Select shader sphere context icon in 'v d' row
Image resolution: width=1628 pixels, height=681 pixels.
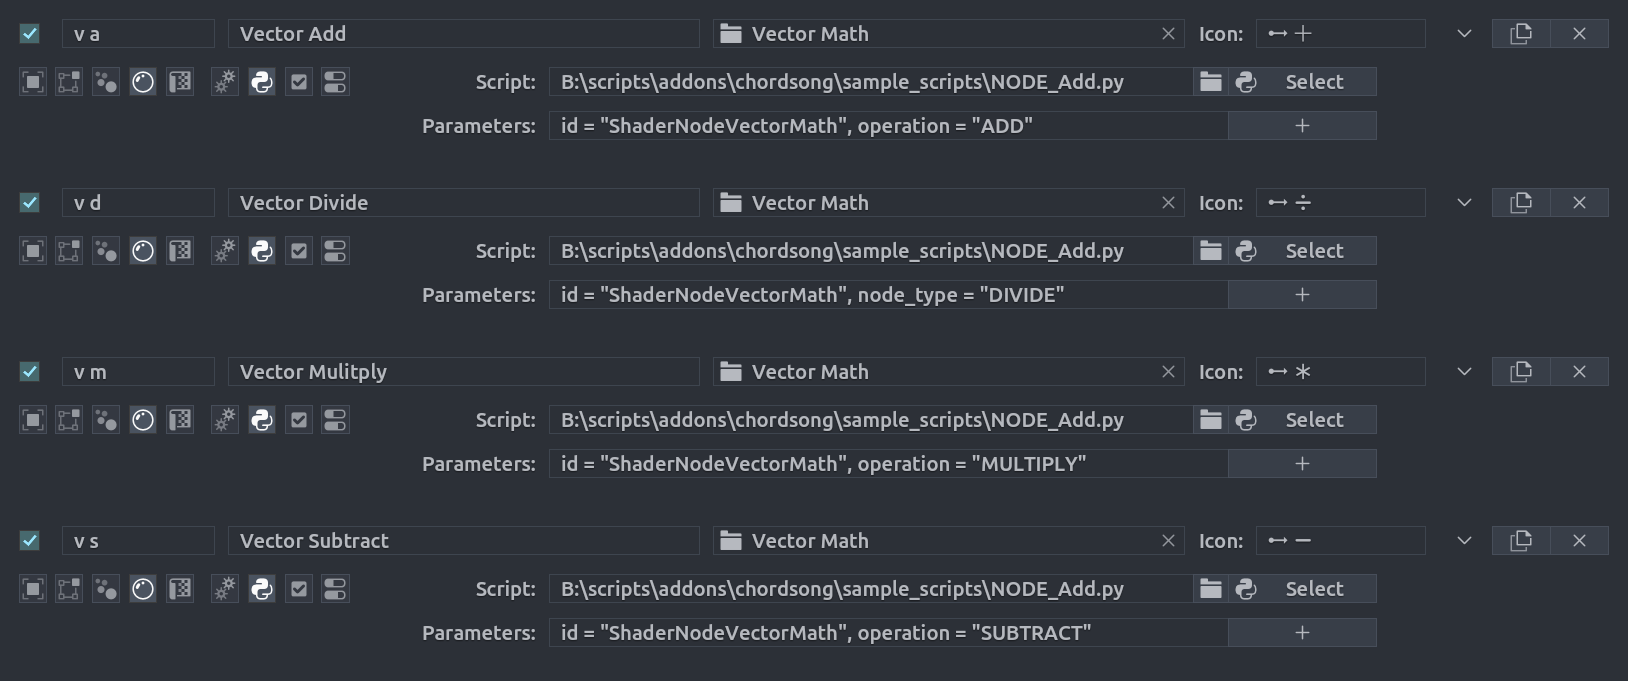point(143,251)
